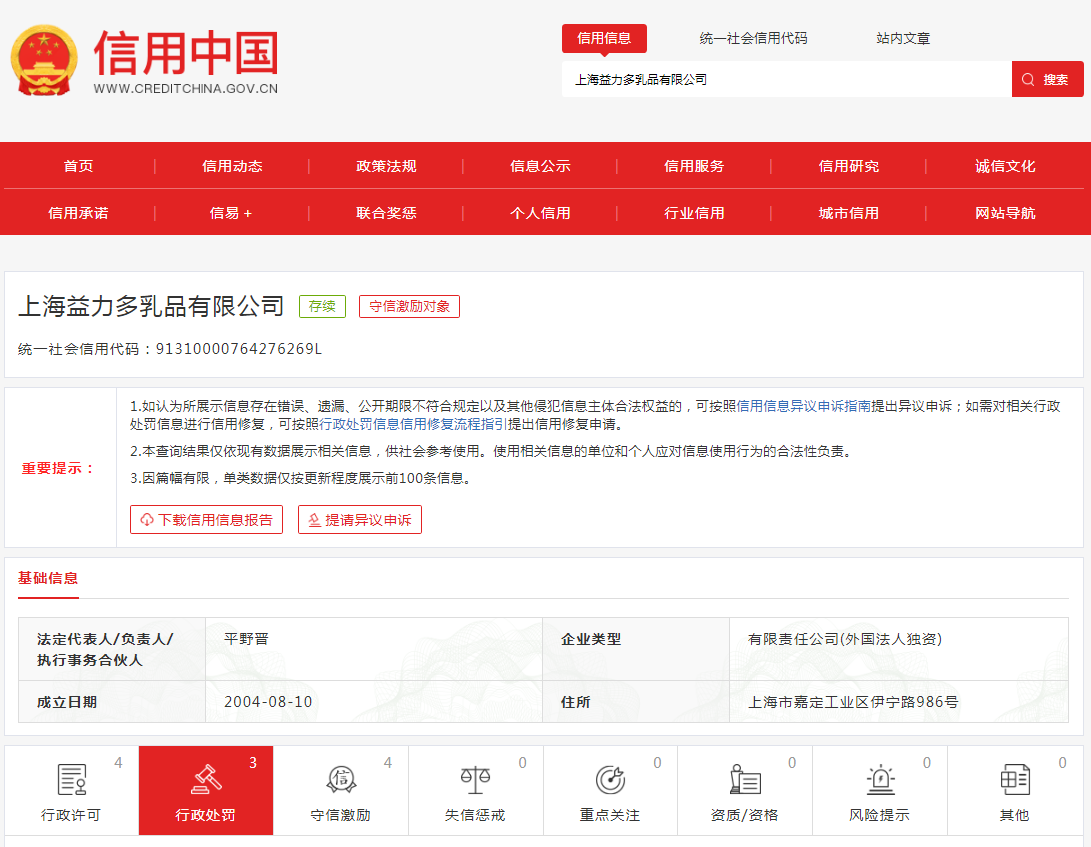Open the 守信激励 medal icon
Screen dimensions: 1091x847
(x=340, y=780)
